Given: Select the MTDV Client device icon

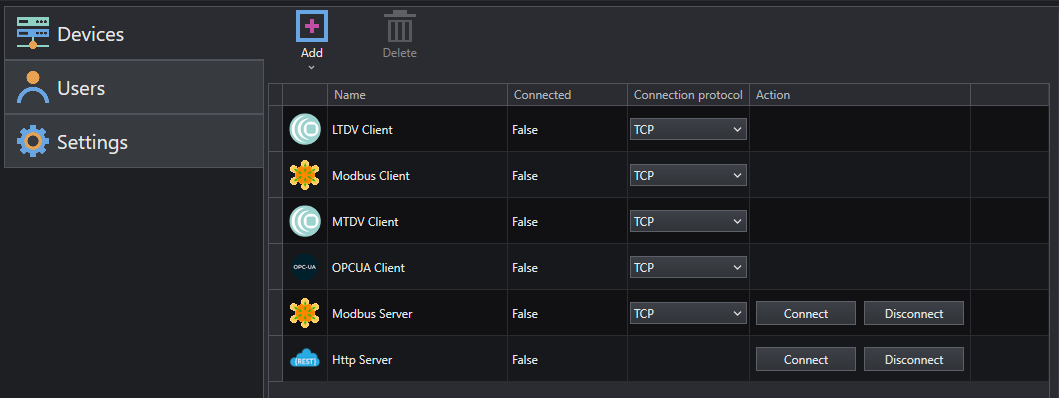Looking at the screenshot, I should click(305, 221).
